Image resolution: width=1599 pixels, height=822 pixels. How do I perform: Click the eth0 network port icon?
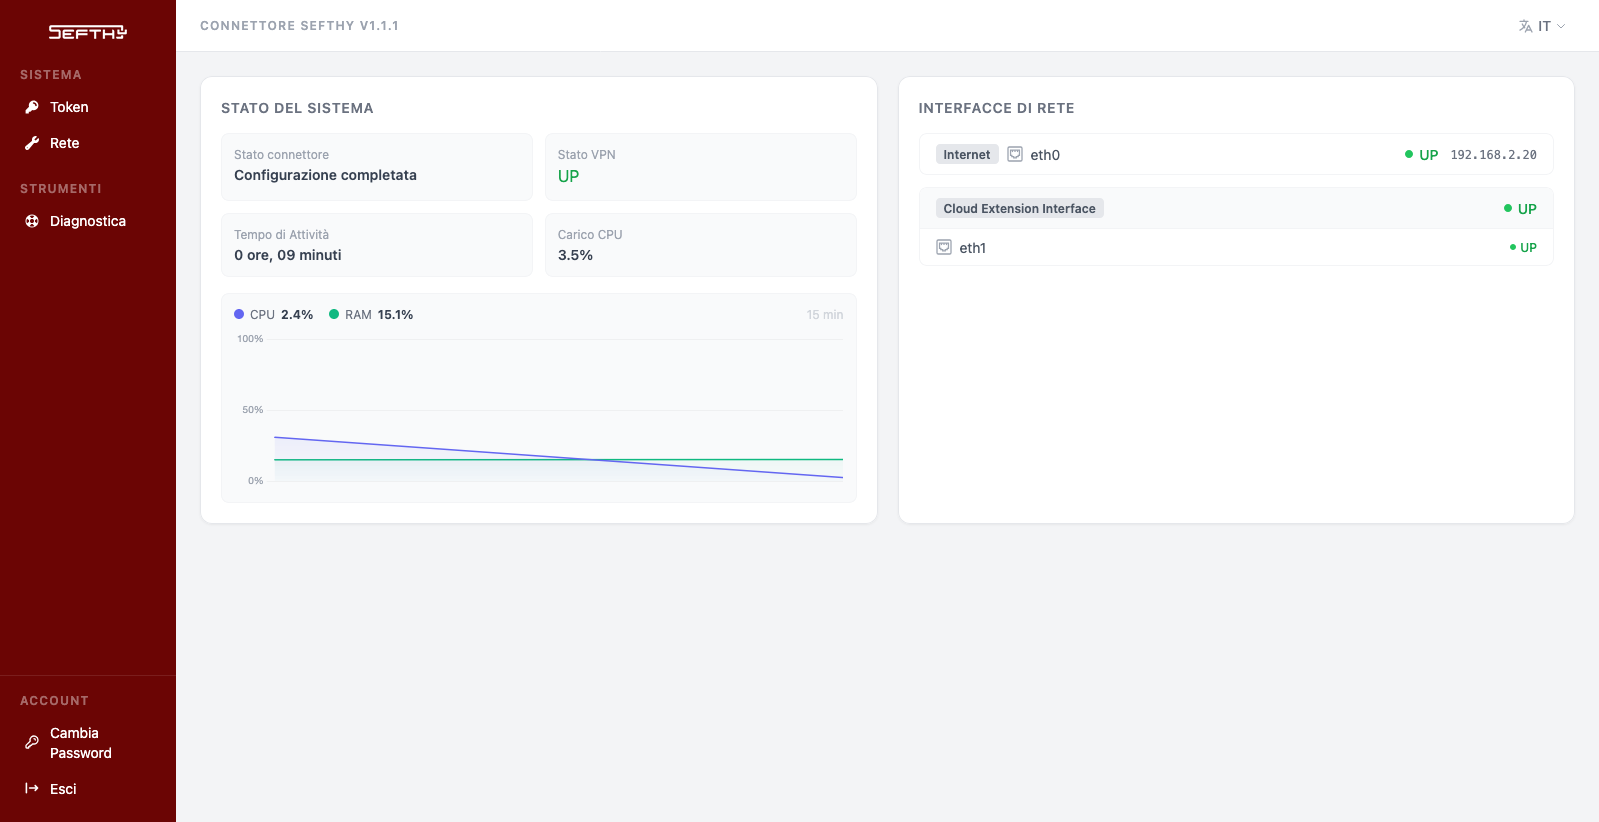point(1015,154)
